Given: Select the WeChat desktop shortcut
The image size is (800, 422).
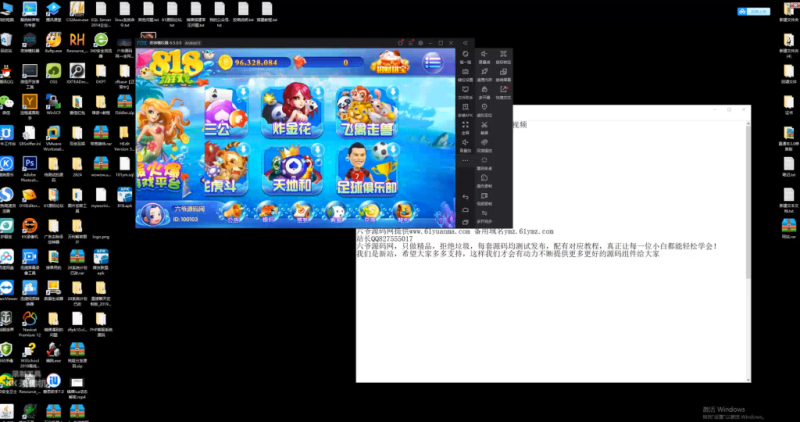Looking at the screenshot, I should (x=6, y=104).
